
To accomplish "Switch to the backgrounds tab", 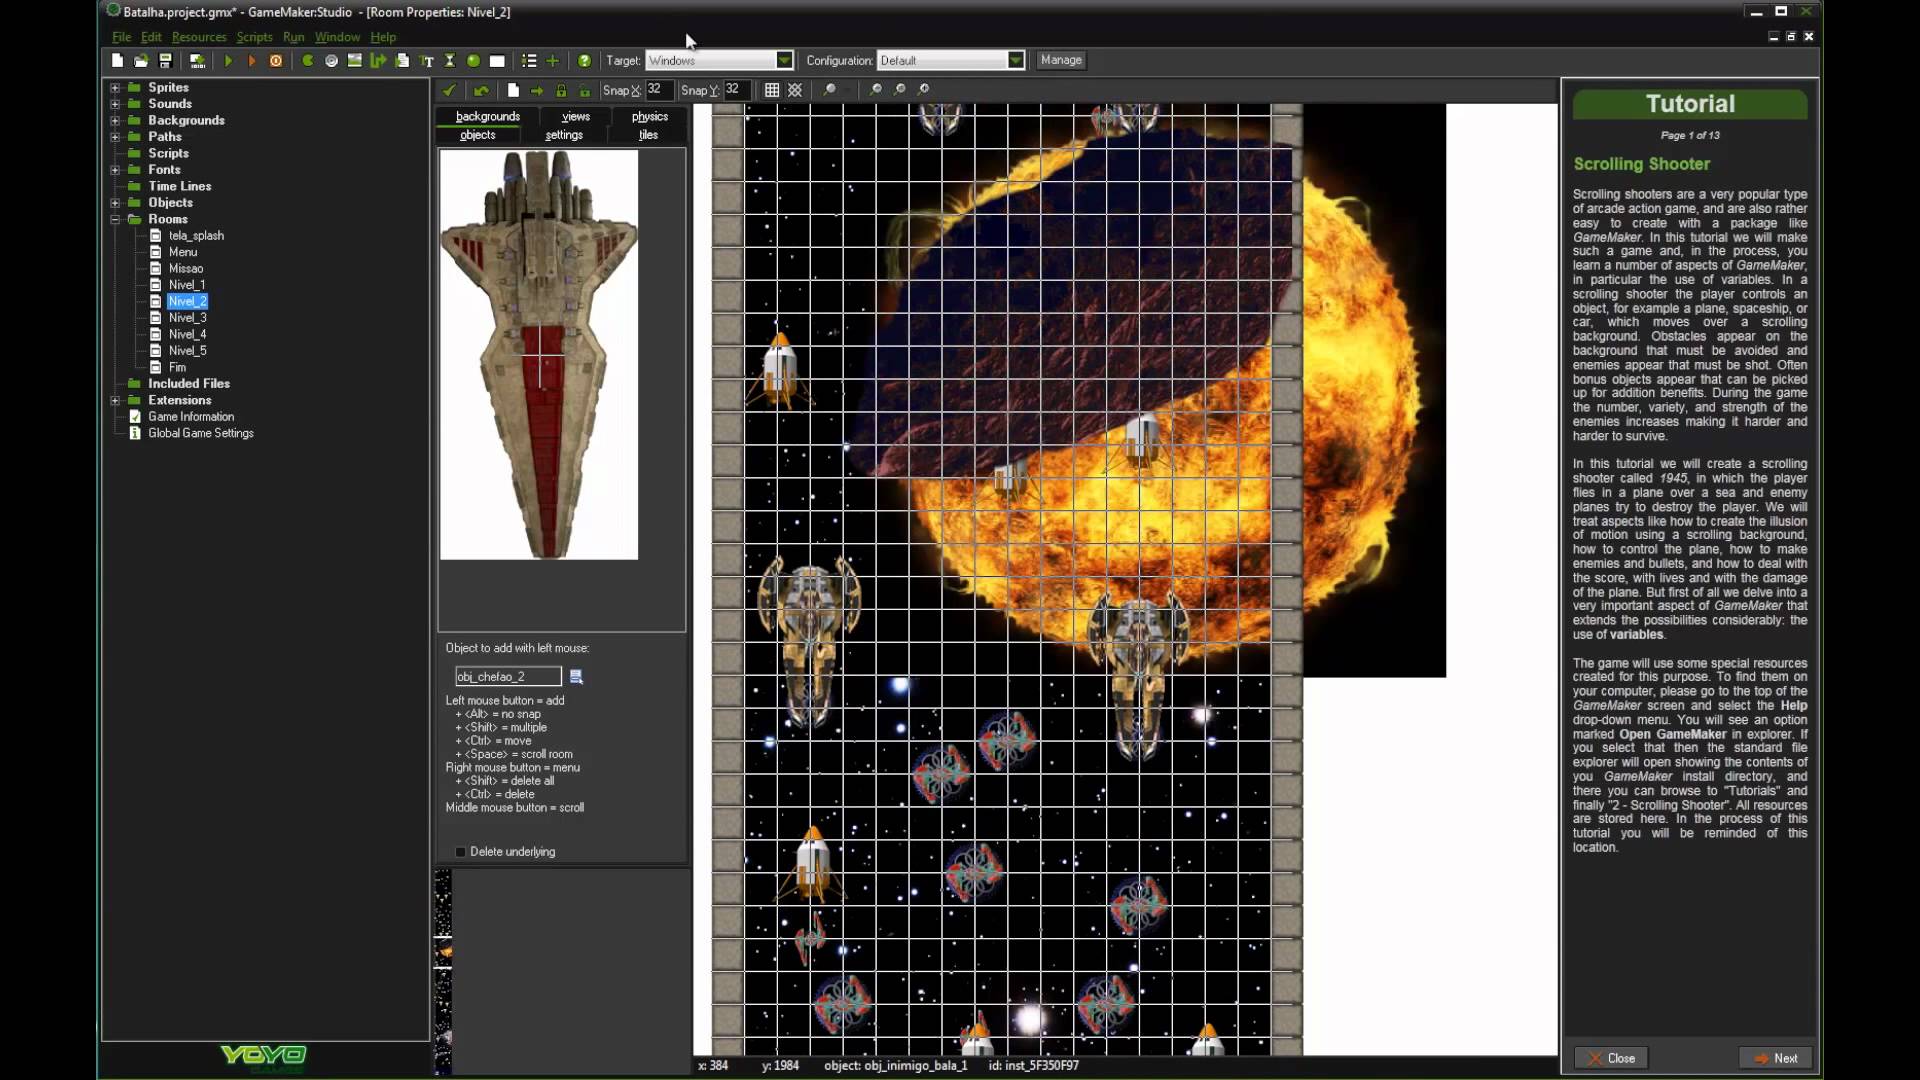I will coord(488,116).
